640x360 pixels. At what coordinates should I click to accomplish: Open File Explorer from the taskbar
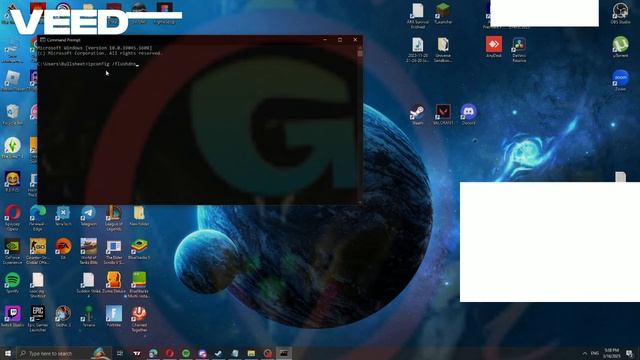tap(251, 353)
